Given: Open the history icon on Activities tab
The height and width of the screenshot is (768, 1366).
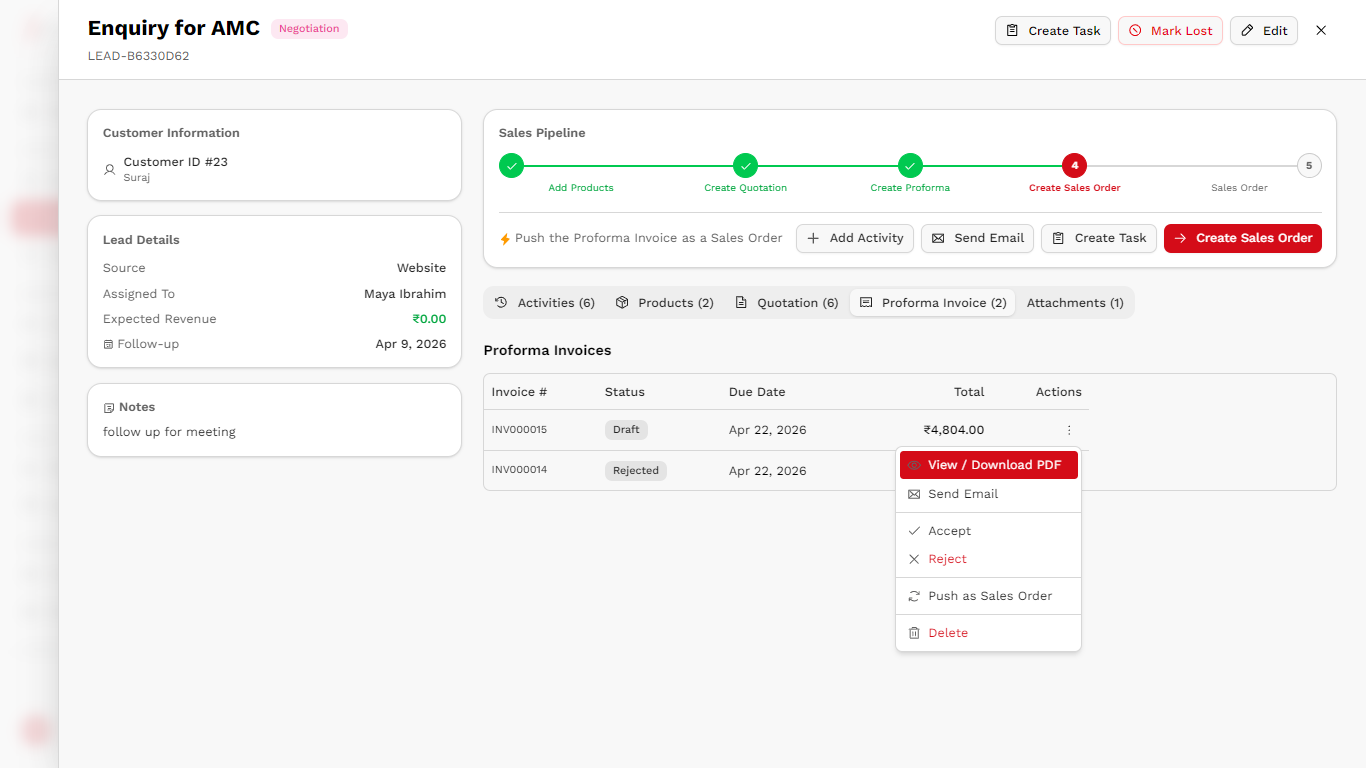Looking at the screenshot, I should pos(500,302).
